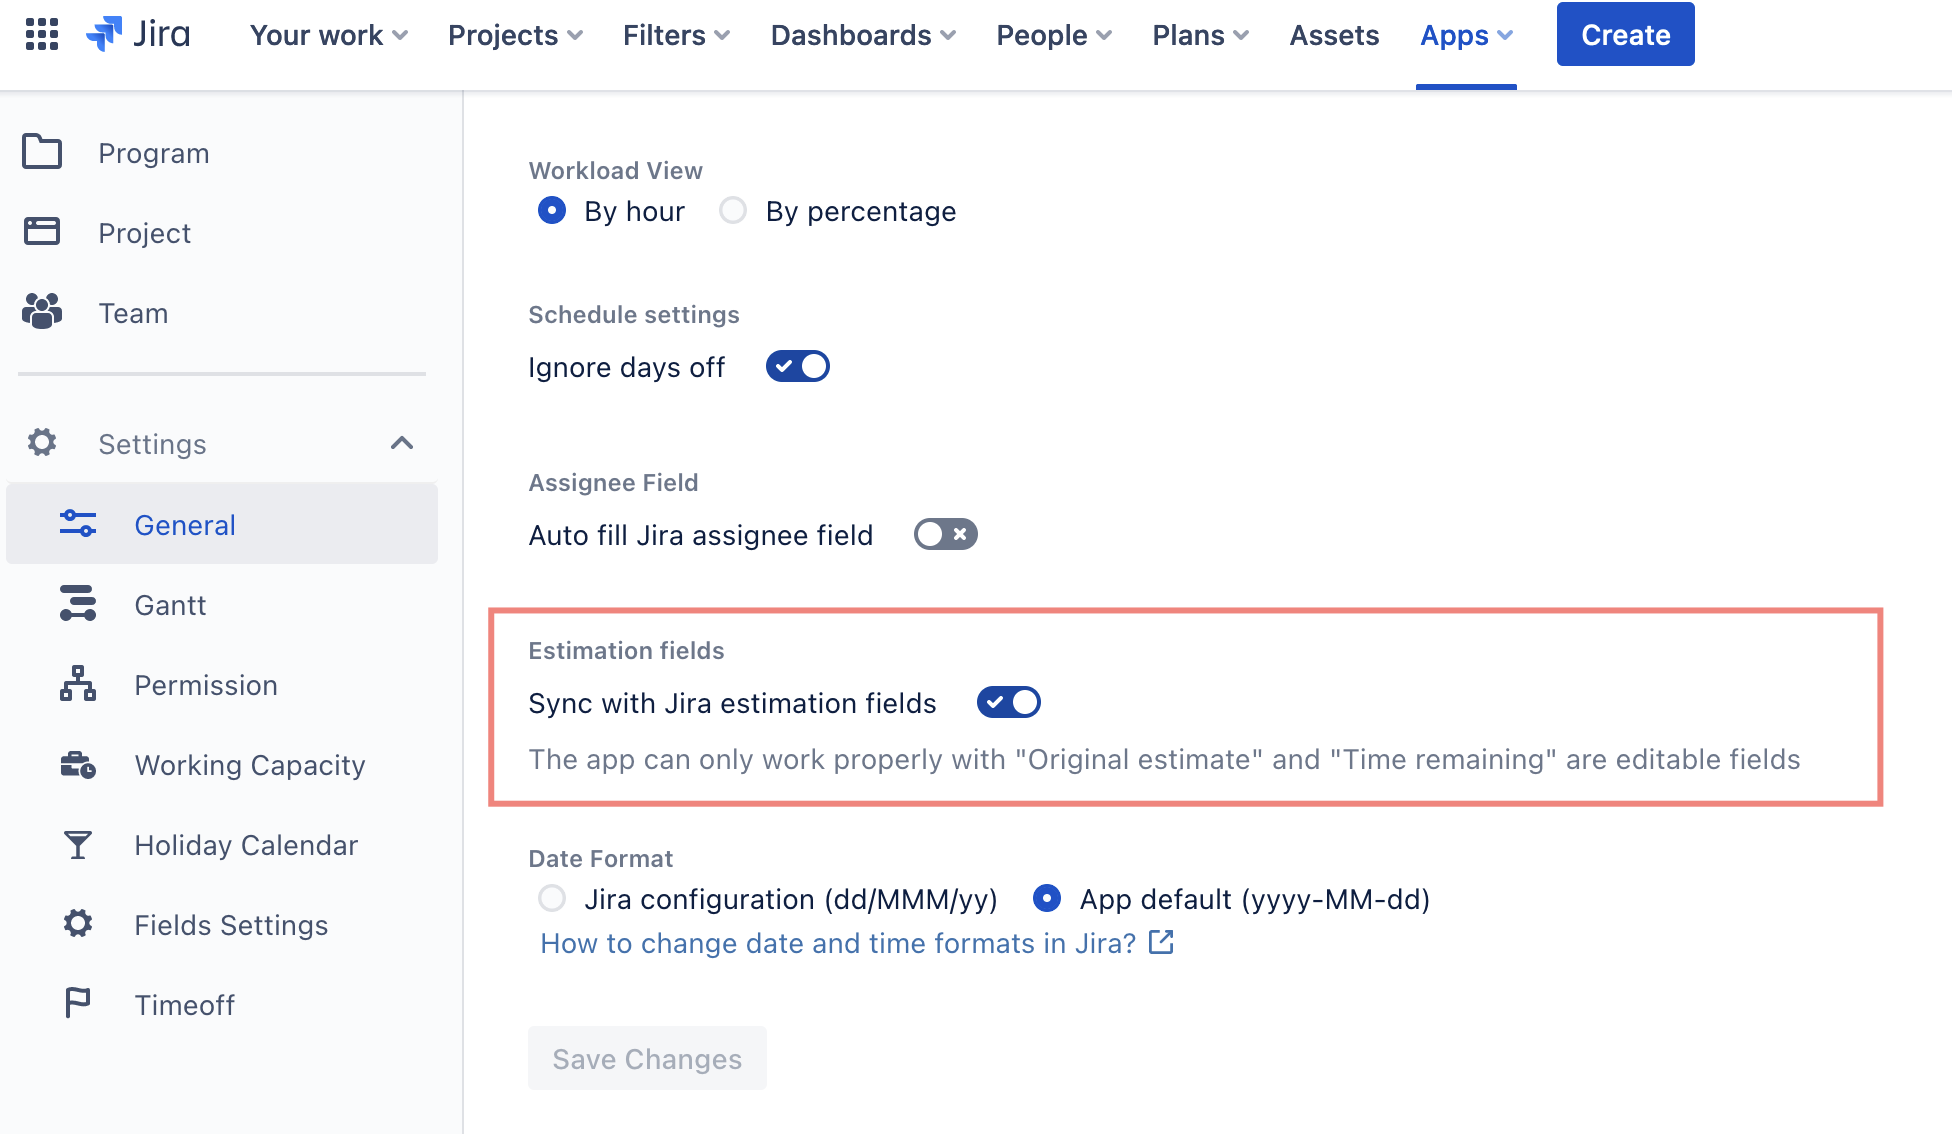The width and height of the screenshot is (1952, 1134).
Task: Collapse the Settings section chevron
Action: point(402,443)
